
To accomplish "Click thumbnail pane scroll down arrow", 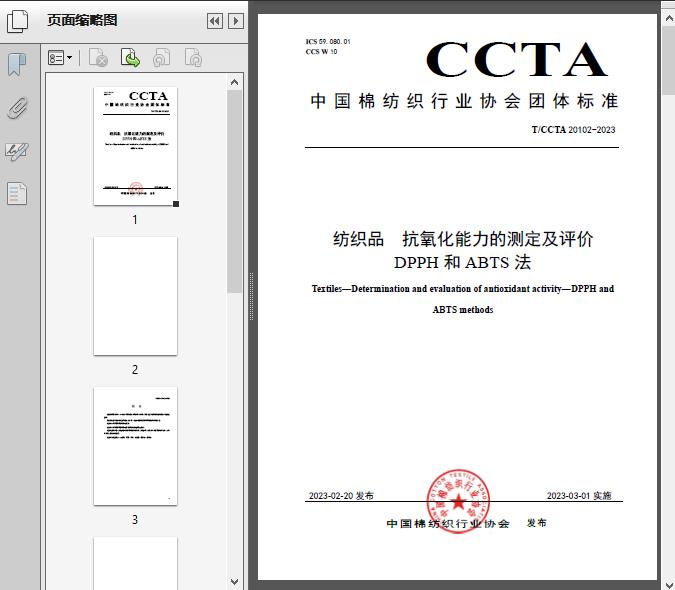I will click(x=235, y=582).
